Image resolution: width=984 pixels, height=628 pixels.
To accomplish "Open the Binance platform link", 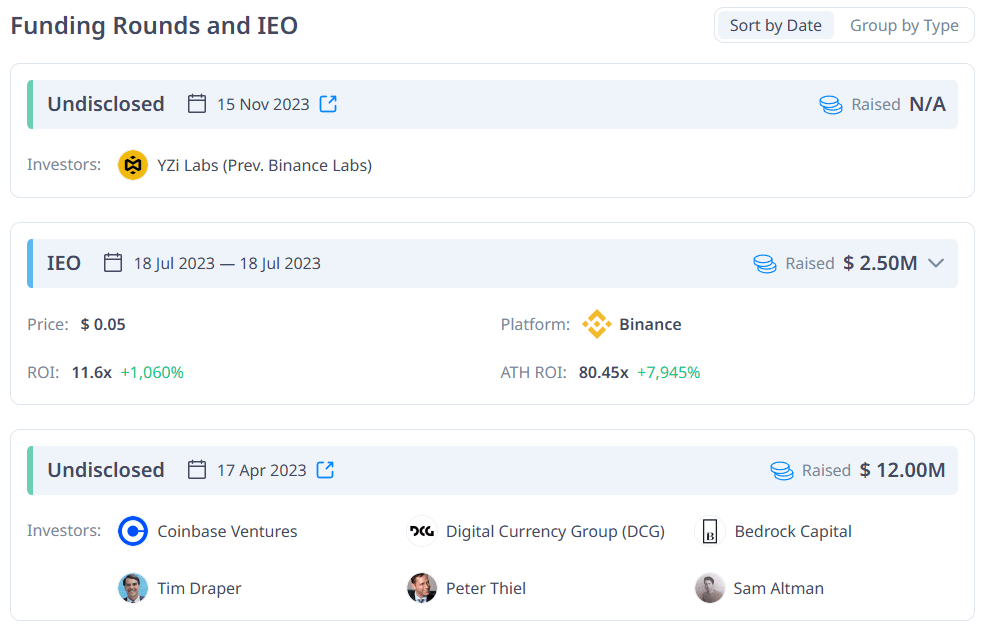I will (x=650, y=324).
